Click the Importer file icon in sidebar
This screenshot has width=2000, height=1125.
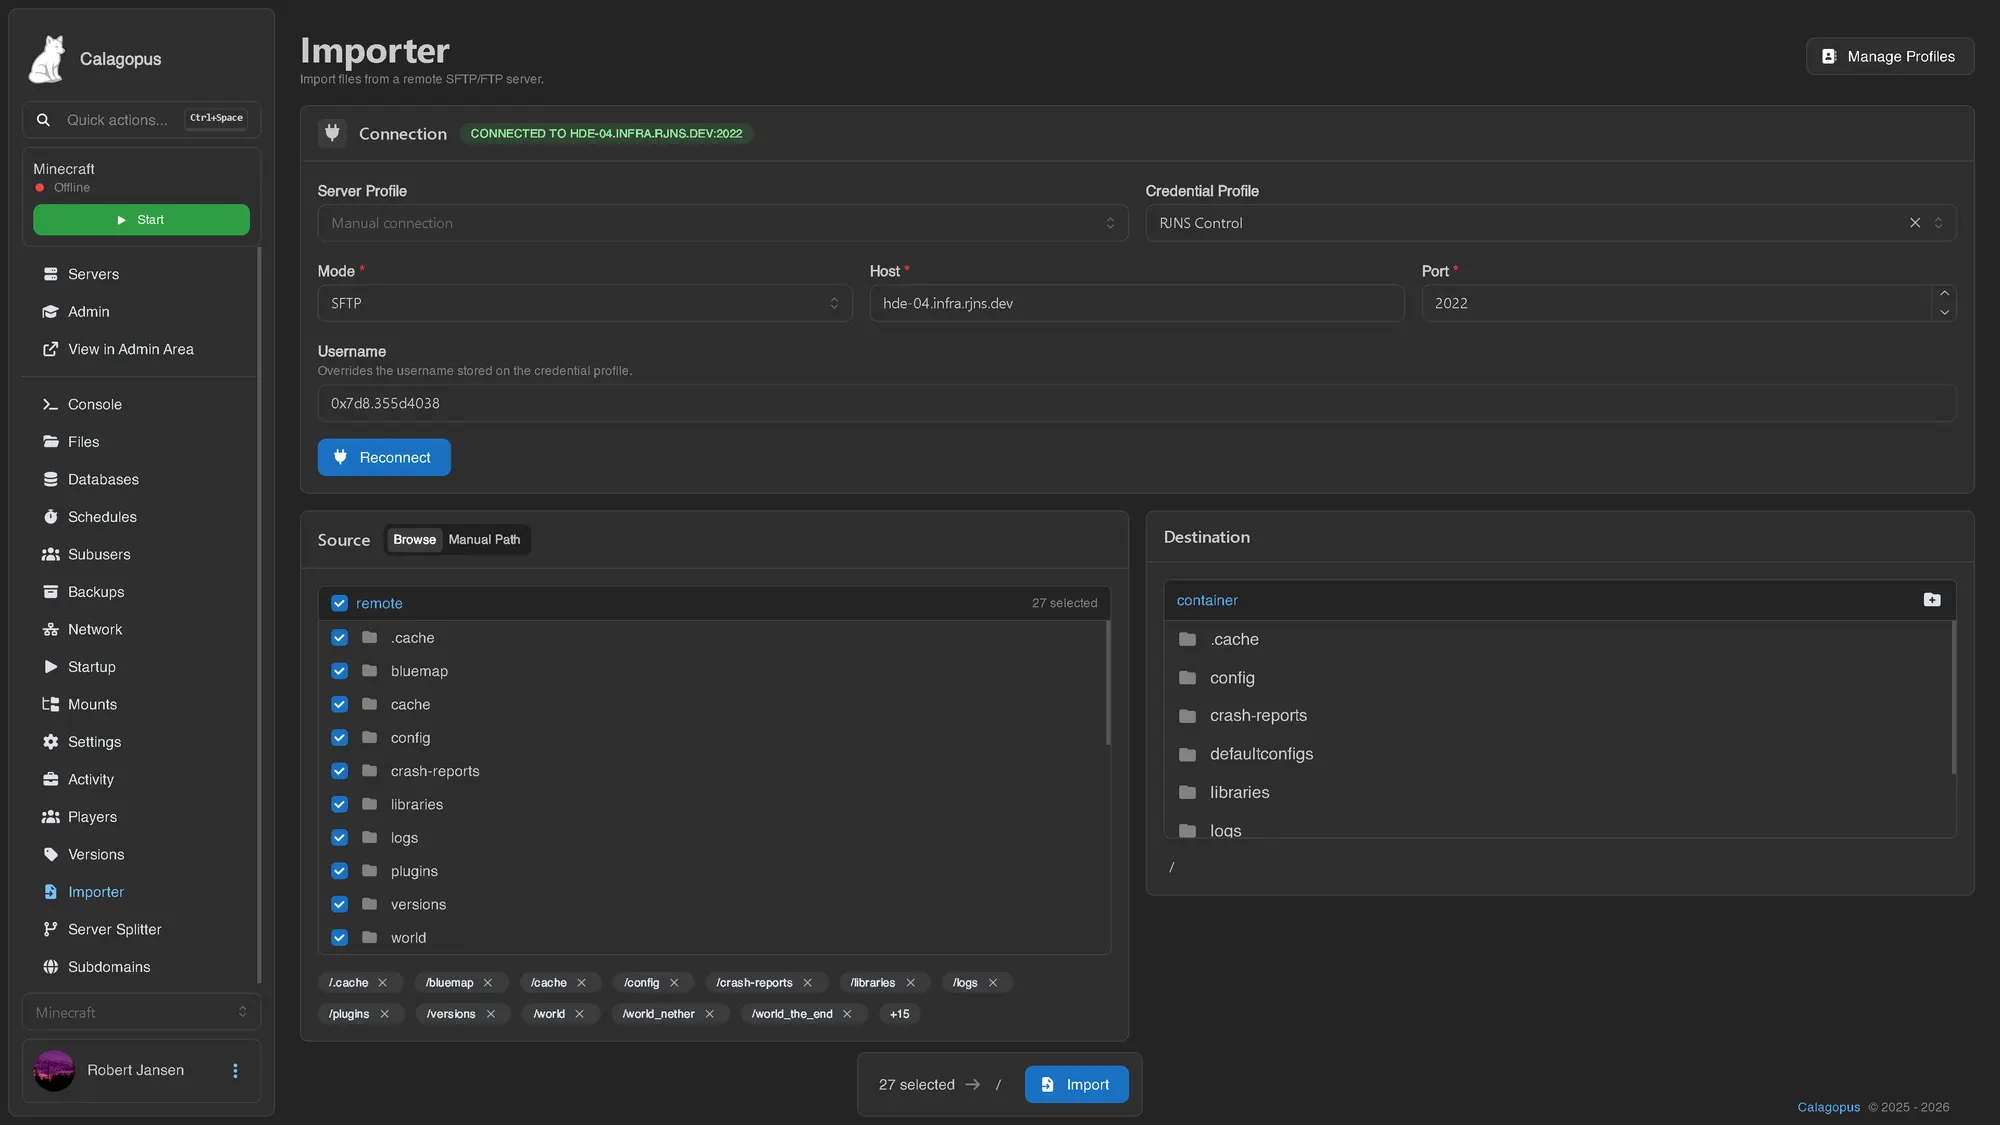[50, 892]
